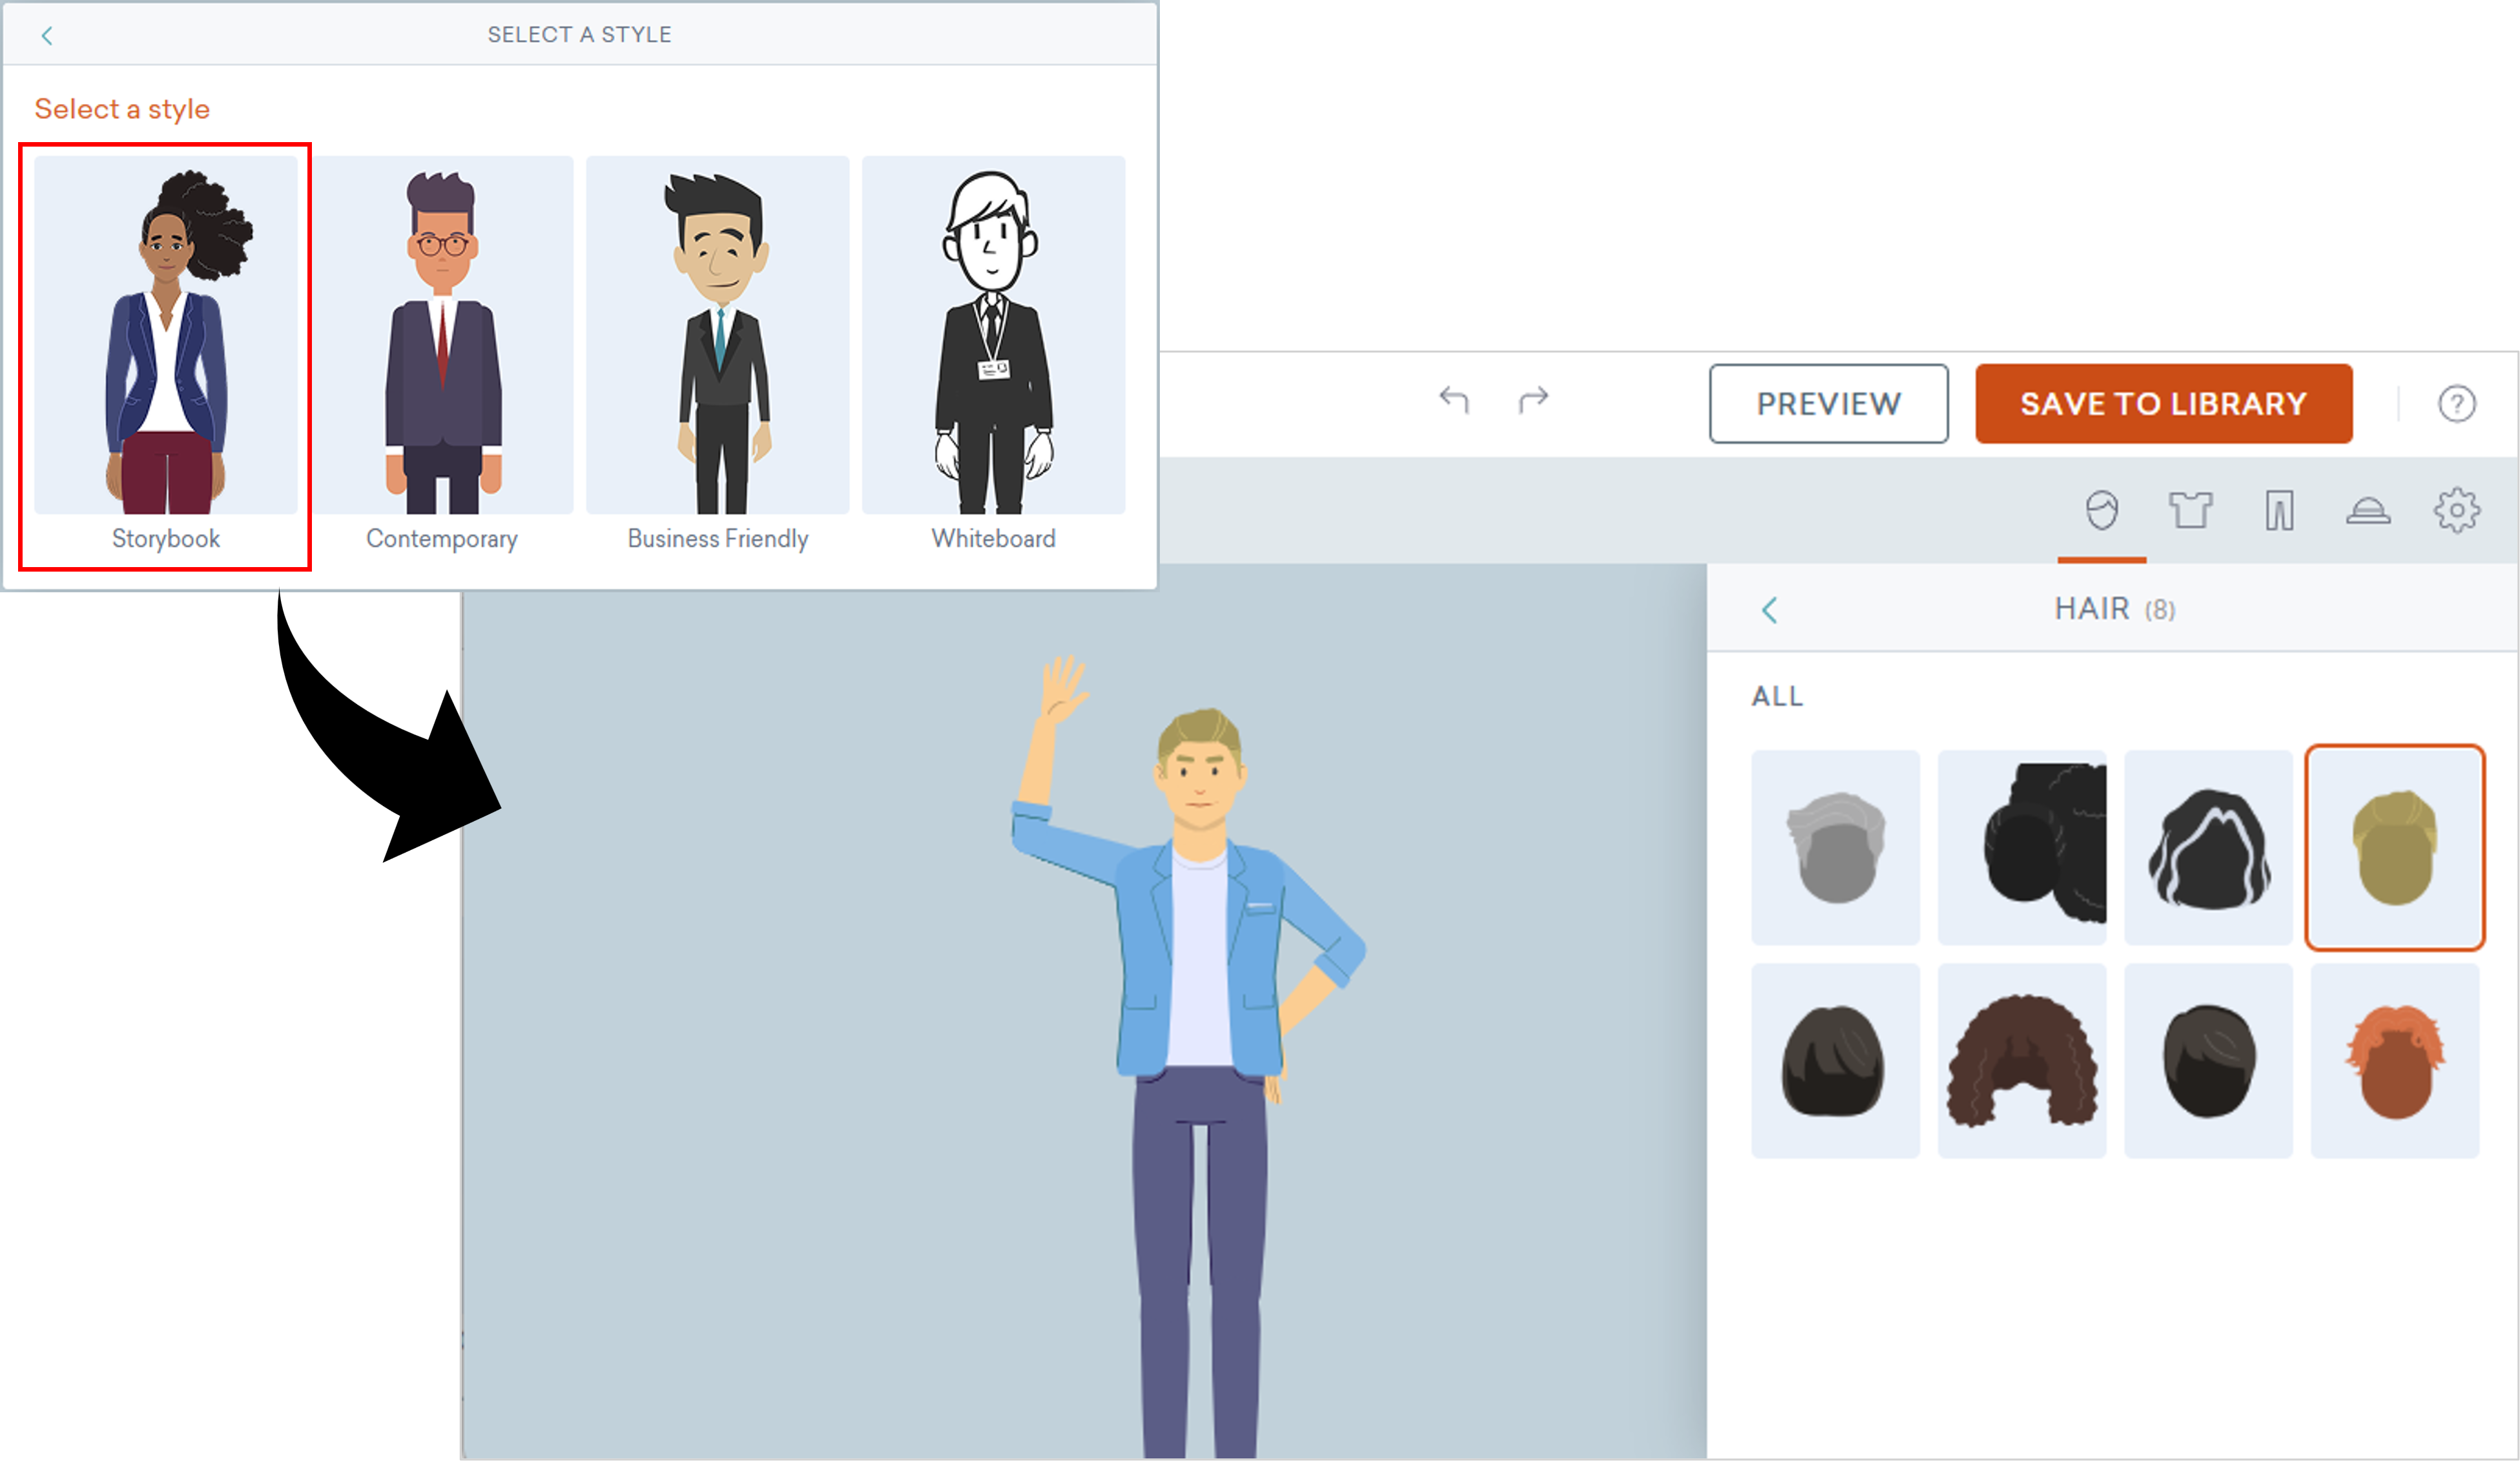Click the PREVIEW button

click(x=1828, y=404)
